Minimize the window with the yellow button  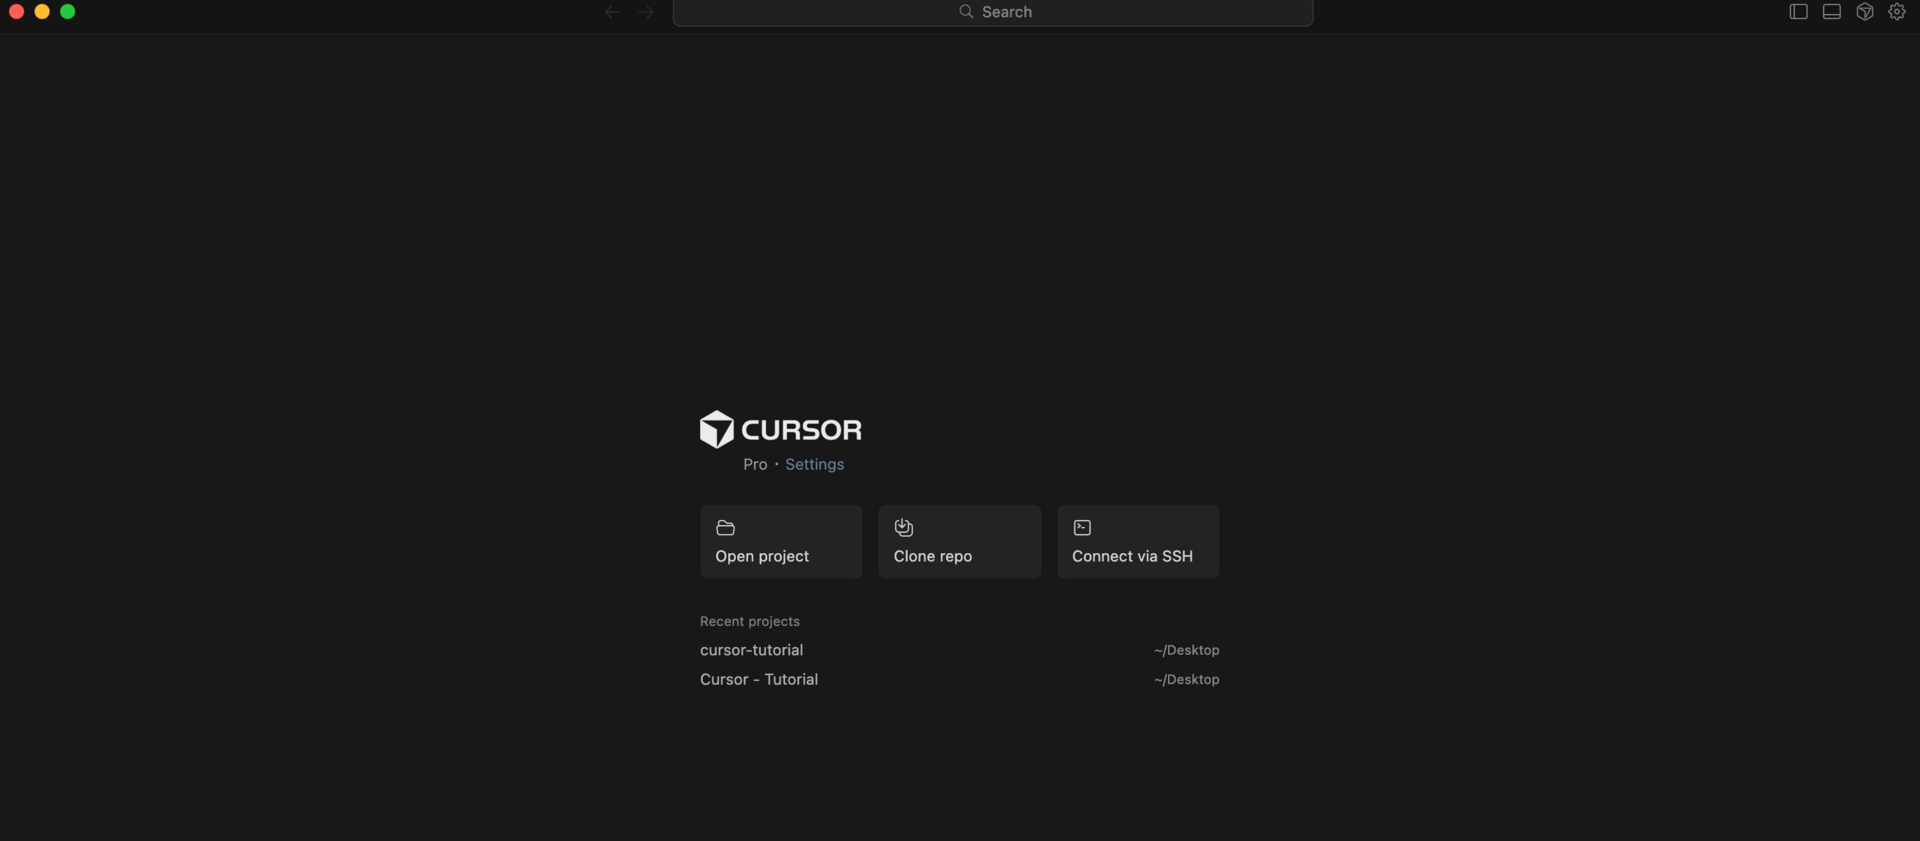point(42,12)
